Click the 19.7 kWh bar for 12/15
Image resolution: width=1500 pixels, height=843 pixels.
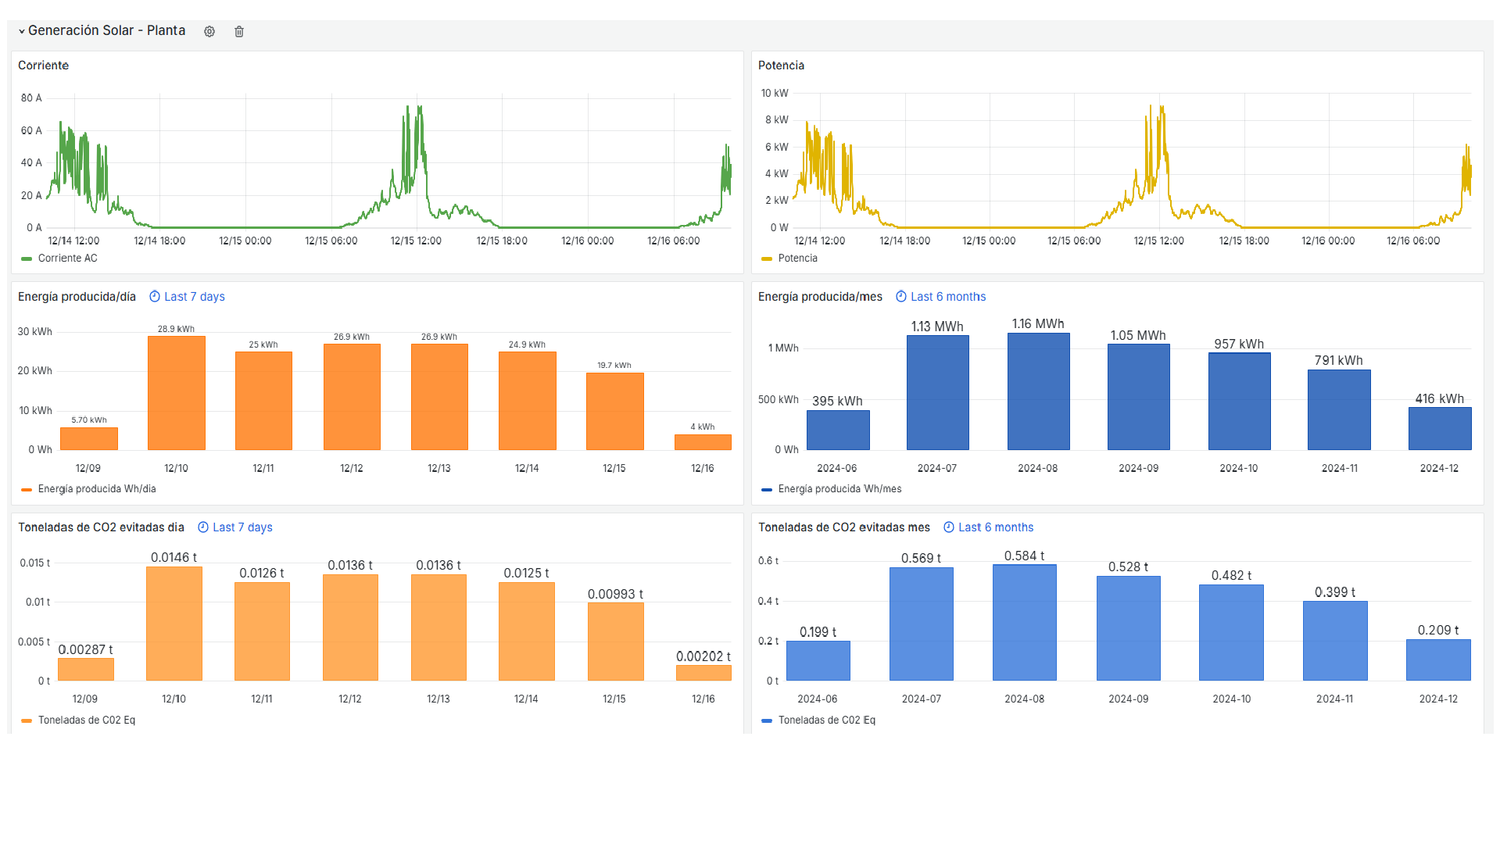(x=615, y=412)
